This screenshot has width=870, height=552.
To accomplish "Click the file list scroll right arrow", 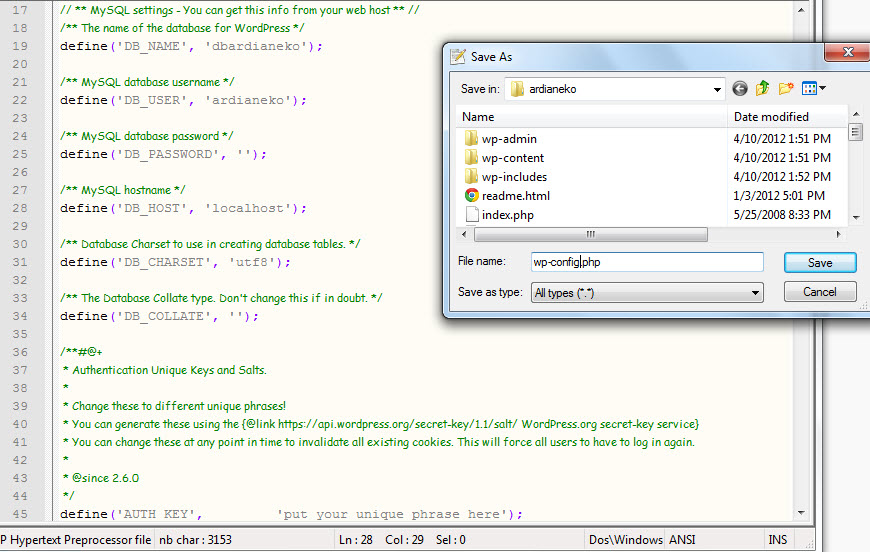I will point(838,235).
